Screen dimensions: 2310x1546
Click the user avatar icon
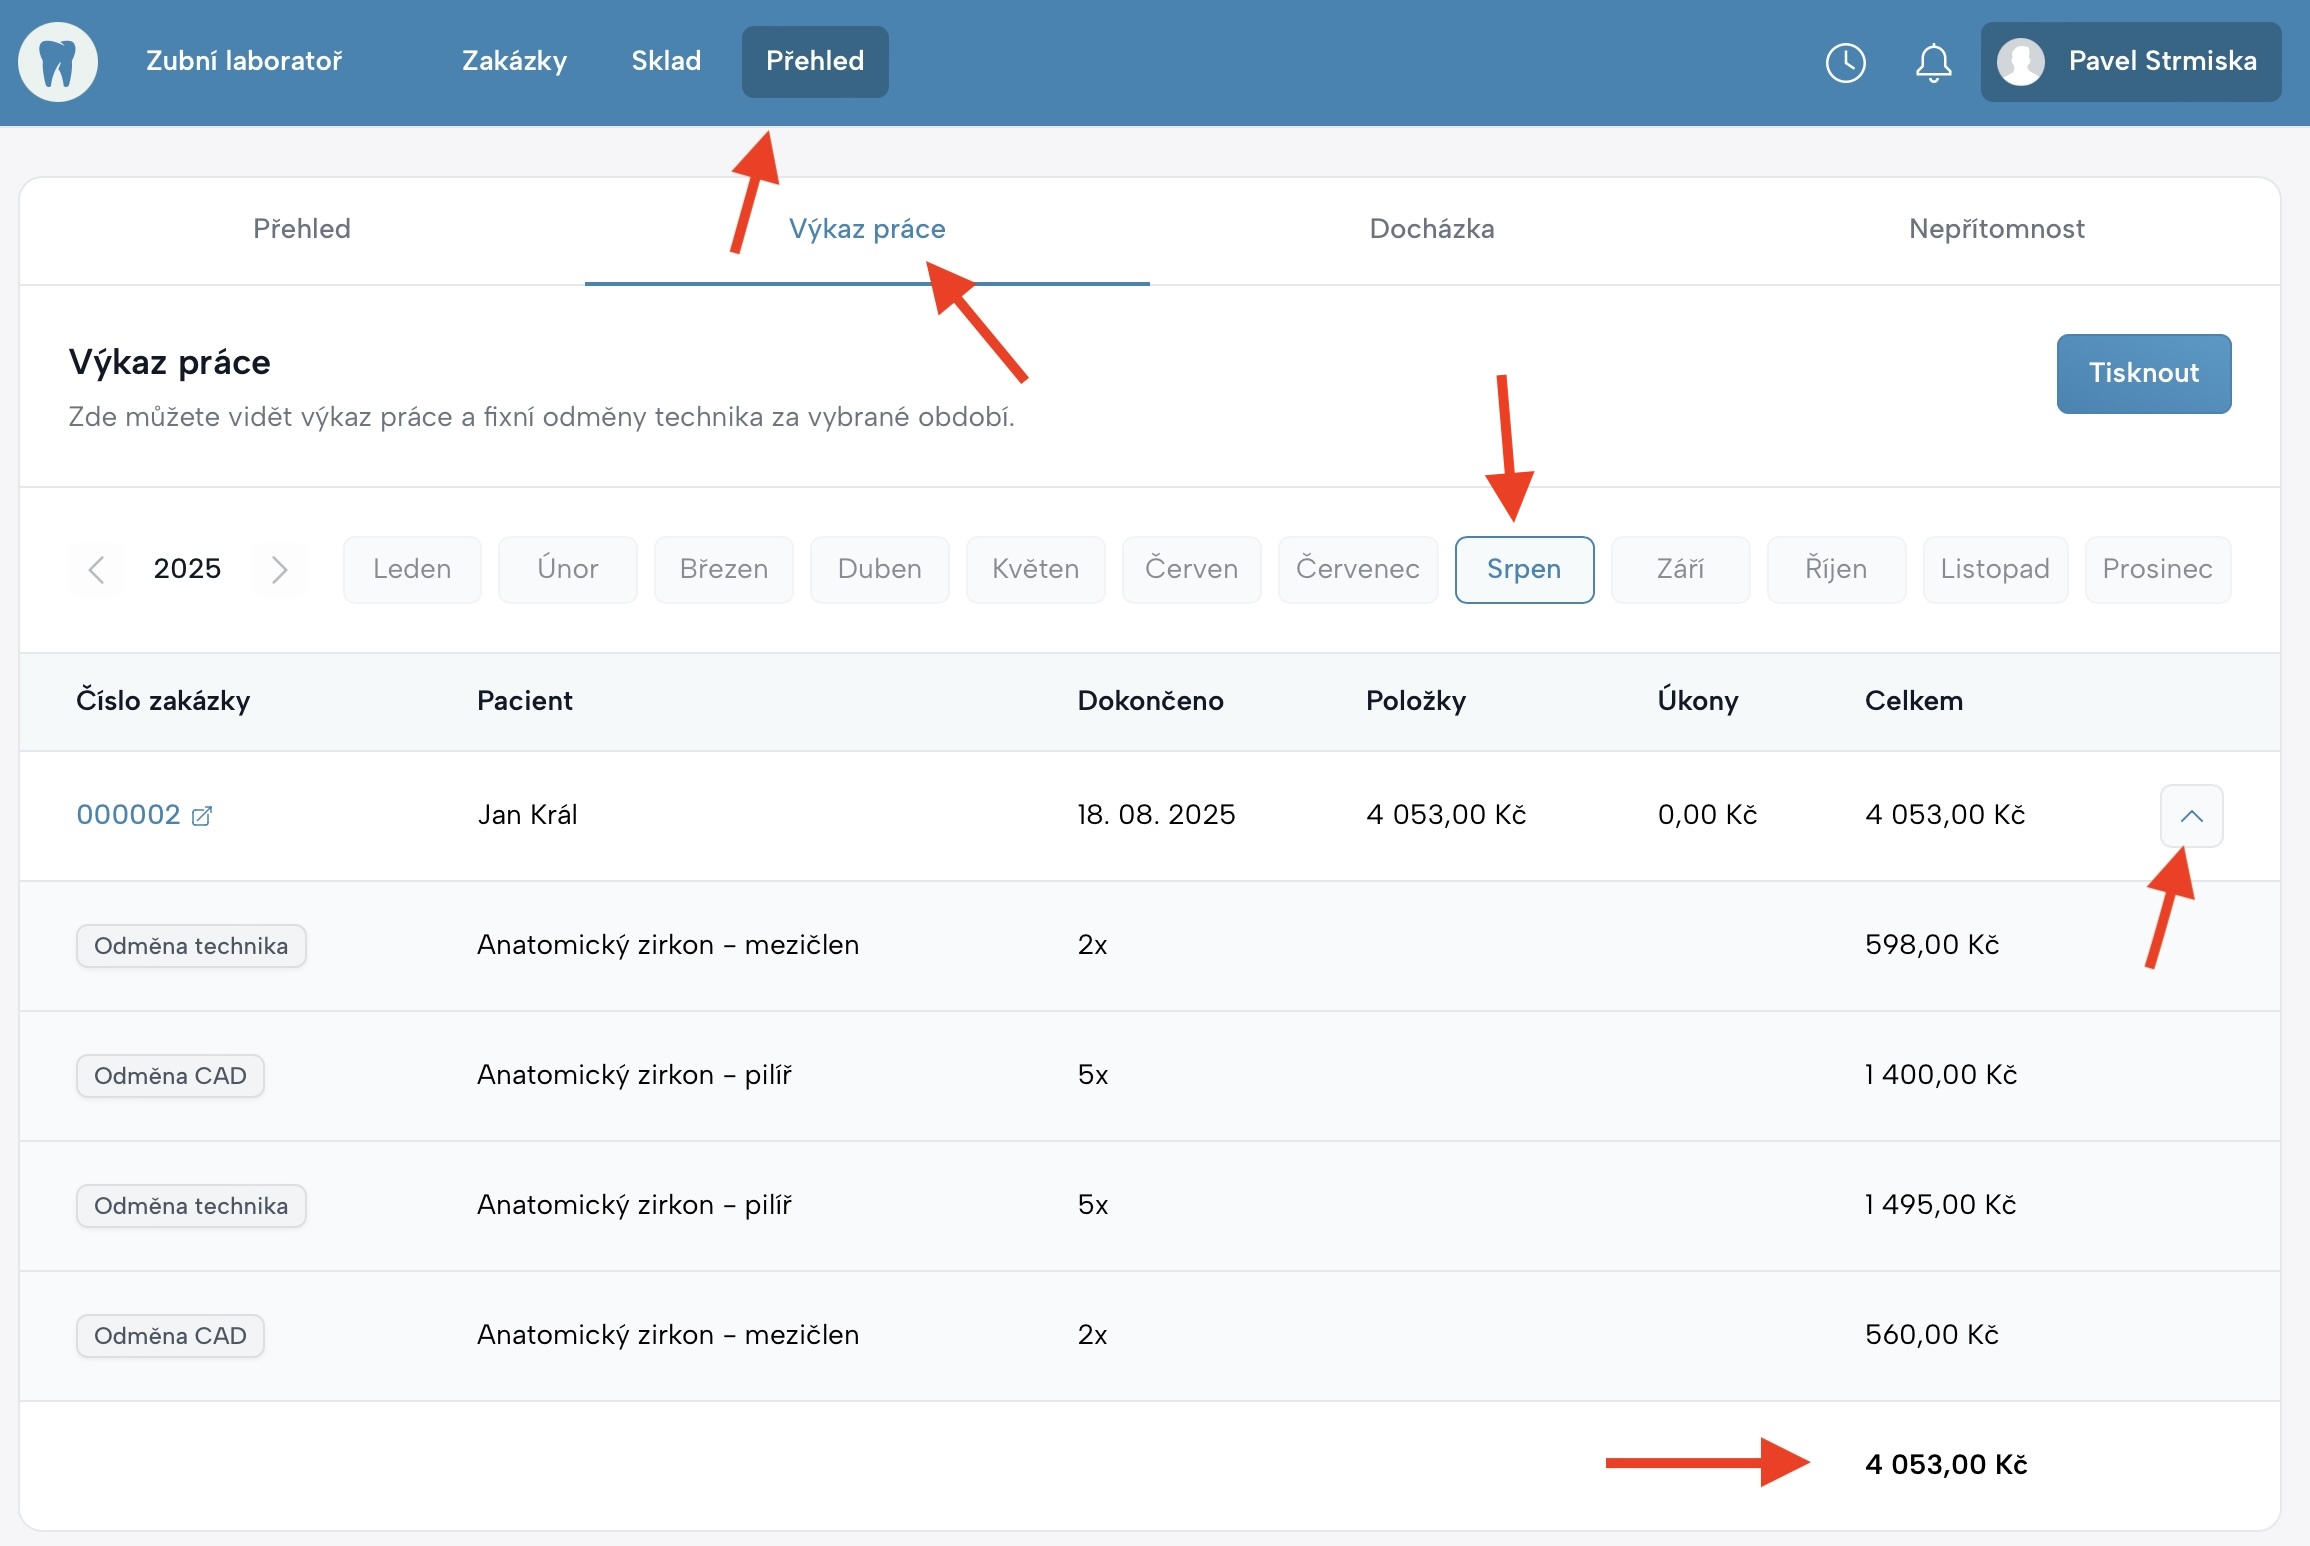[x=2020, y=62]
